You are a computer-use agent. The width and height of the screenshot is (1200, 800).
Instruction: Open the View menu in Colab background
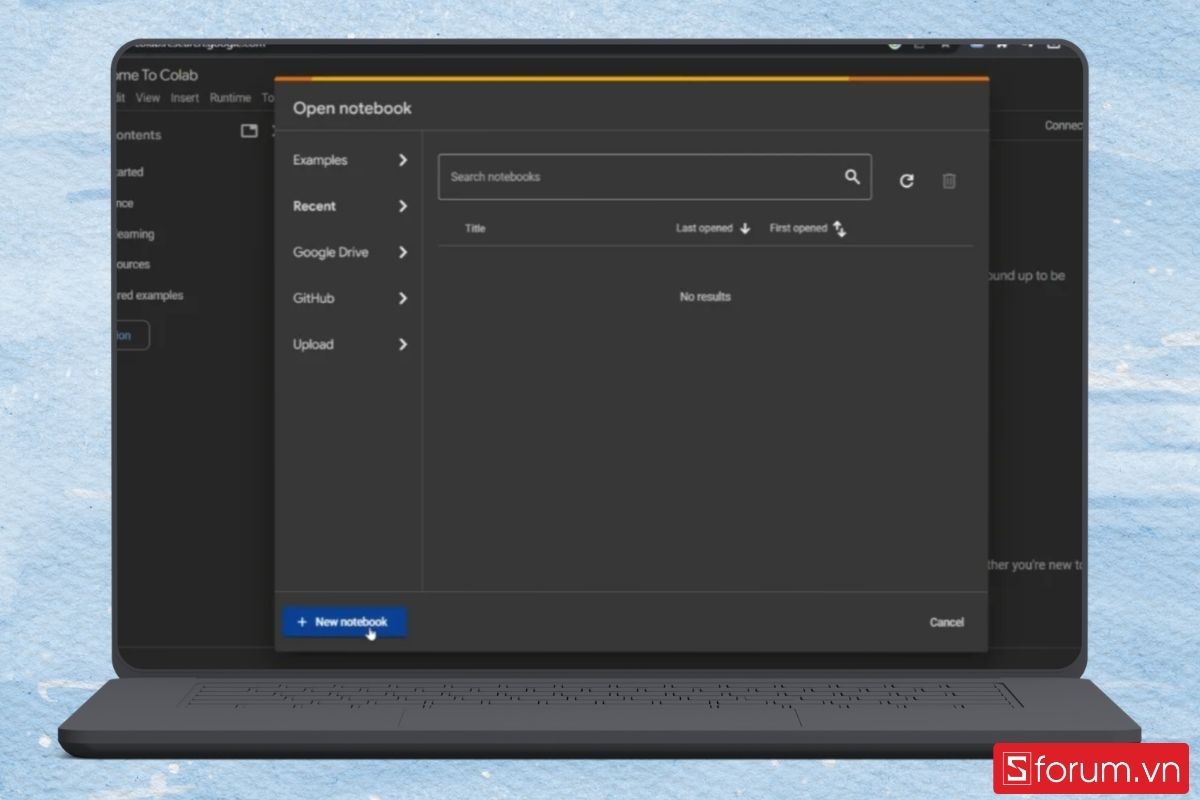148,98
